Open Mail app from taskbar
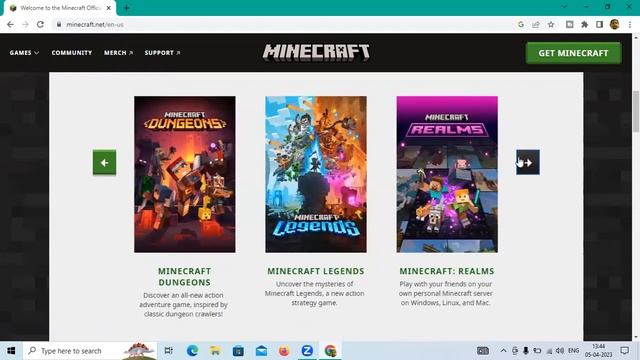The width and height of the screenshot is (640, 360). [261, 351]
